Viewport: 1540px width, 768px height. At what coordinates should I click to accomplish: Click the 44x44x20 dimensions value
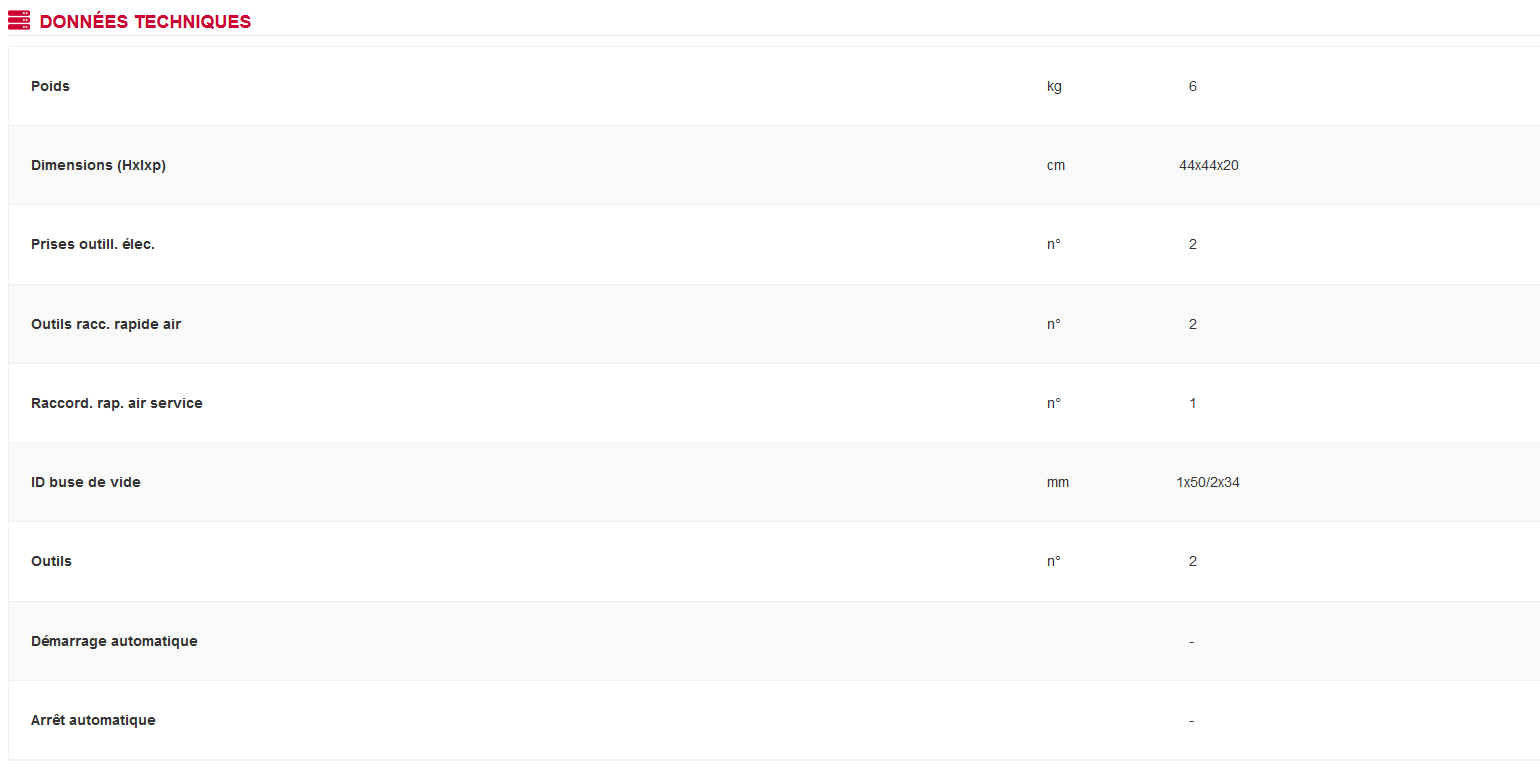tap(1208, 165)
